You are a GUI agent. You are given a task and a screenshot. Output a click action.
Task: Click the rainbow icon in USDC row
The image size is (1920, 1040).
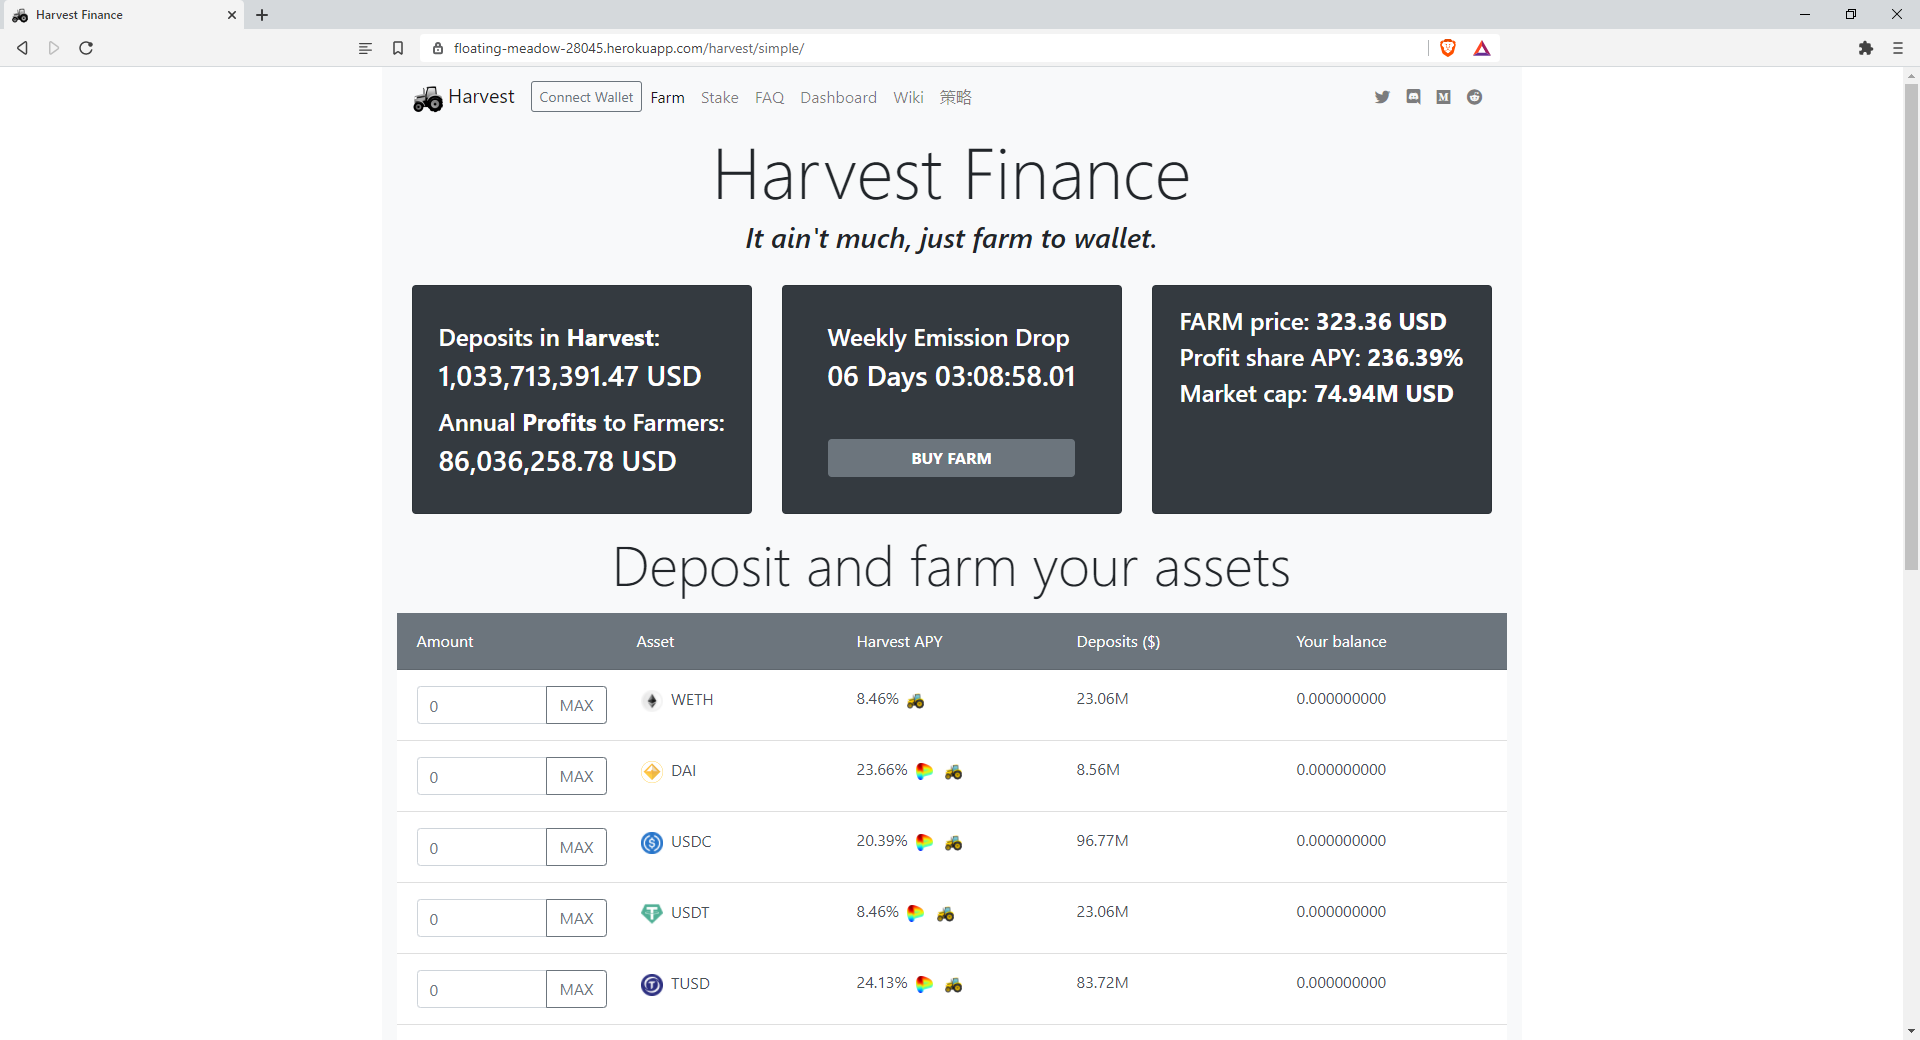[924, 842]
